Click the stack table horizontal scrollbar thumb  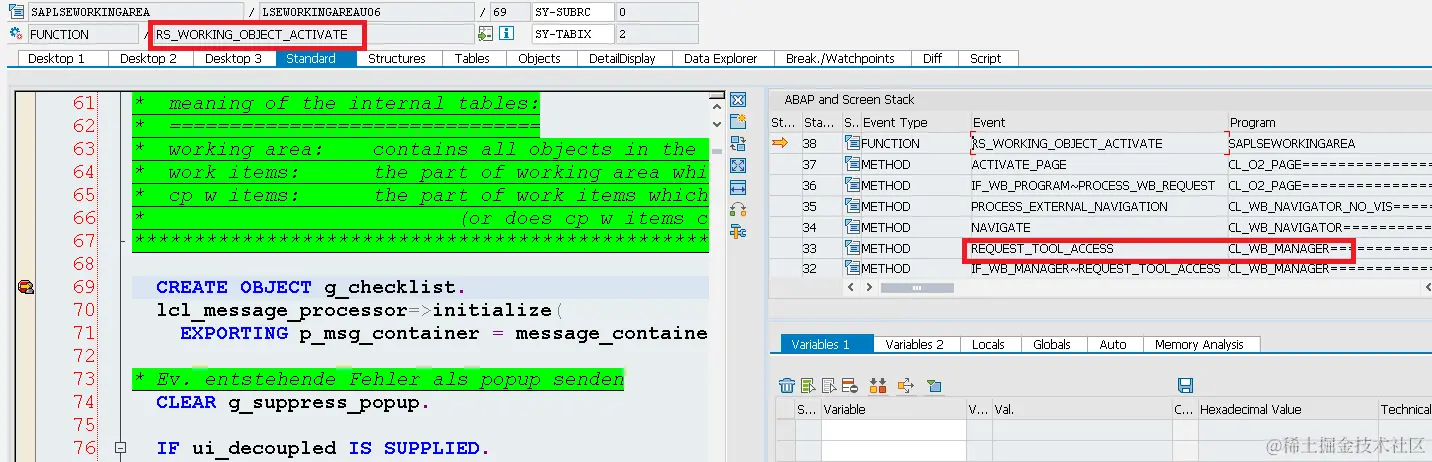[917, 287]
